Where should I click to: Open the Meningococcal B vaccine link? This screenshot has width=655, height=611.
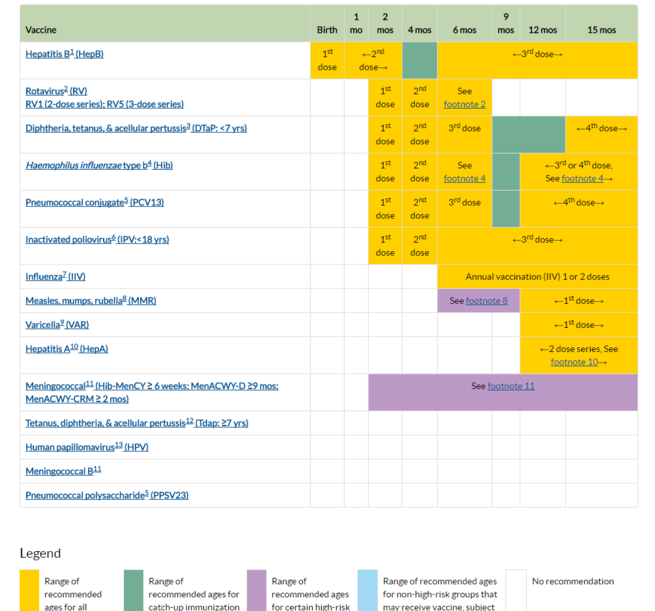click(63, 471)
